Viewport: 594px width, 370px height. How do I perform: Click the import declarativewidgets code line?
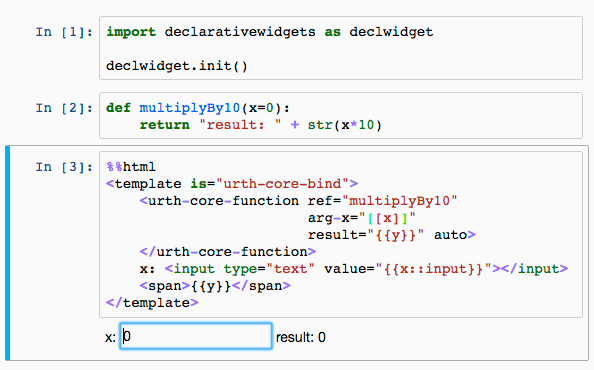coord(270,32)
